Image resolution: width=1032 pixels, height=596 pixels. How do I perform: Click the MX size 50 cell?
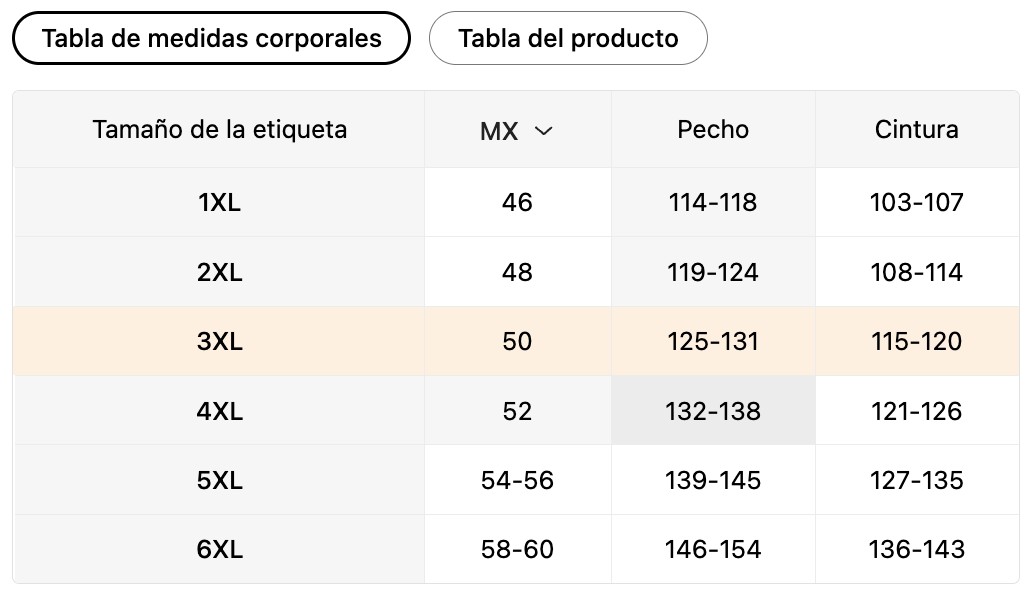pos(517,341)
